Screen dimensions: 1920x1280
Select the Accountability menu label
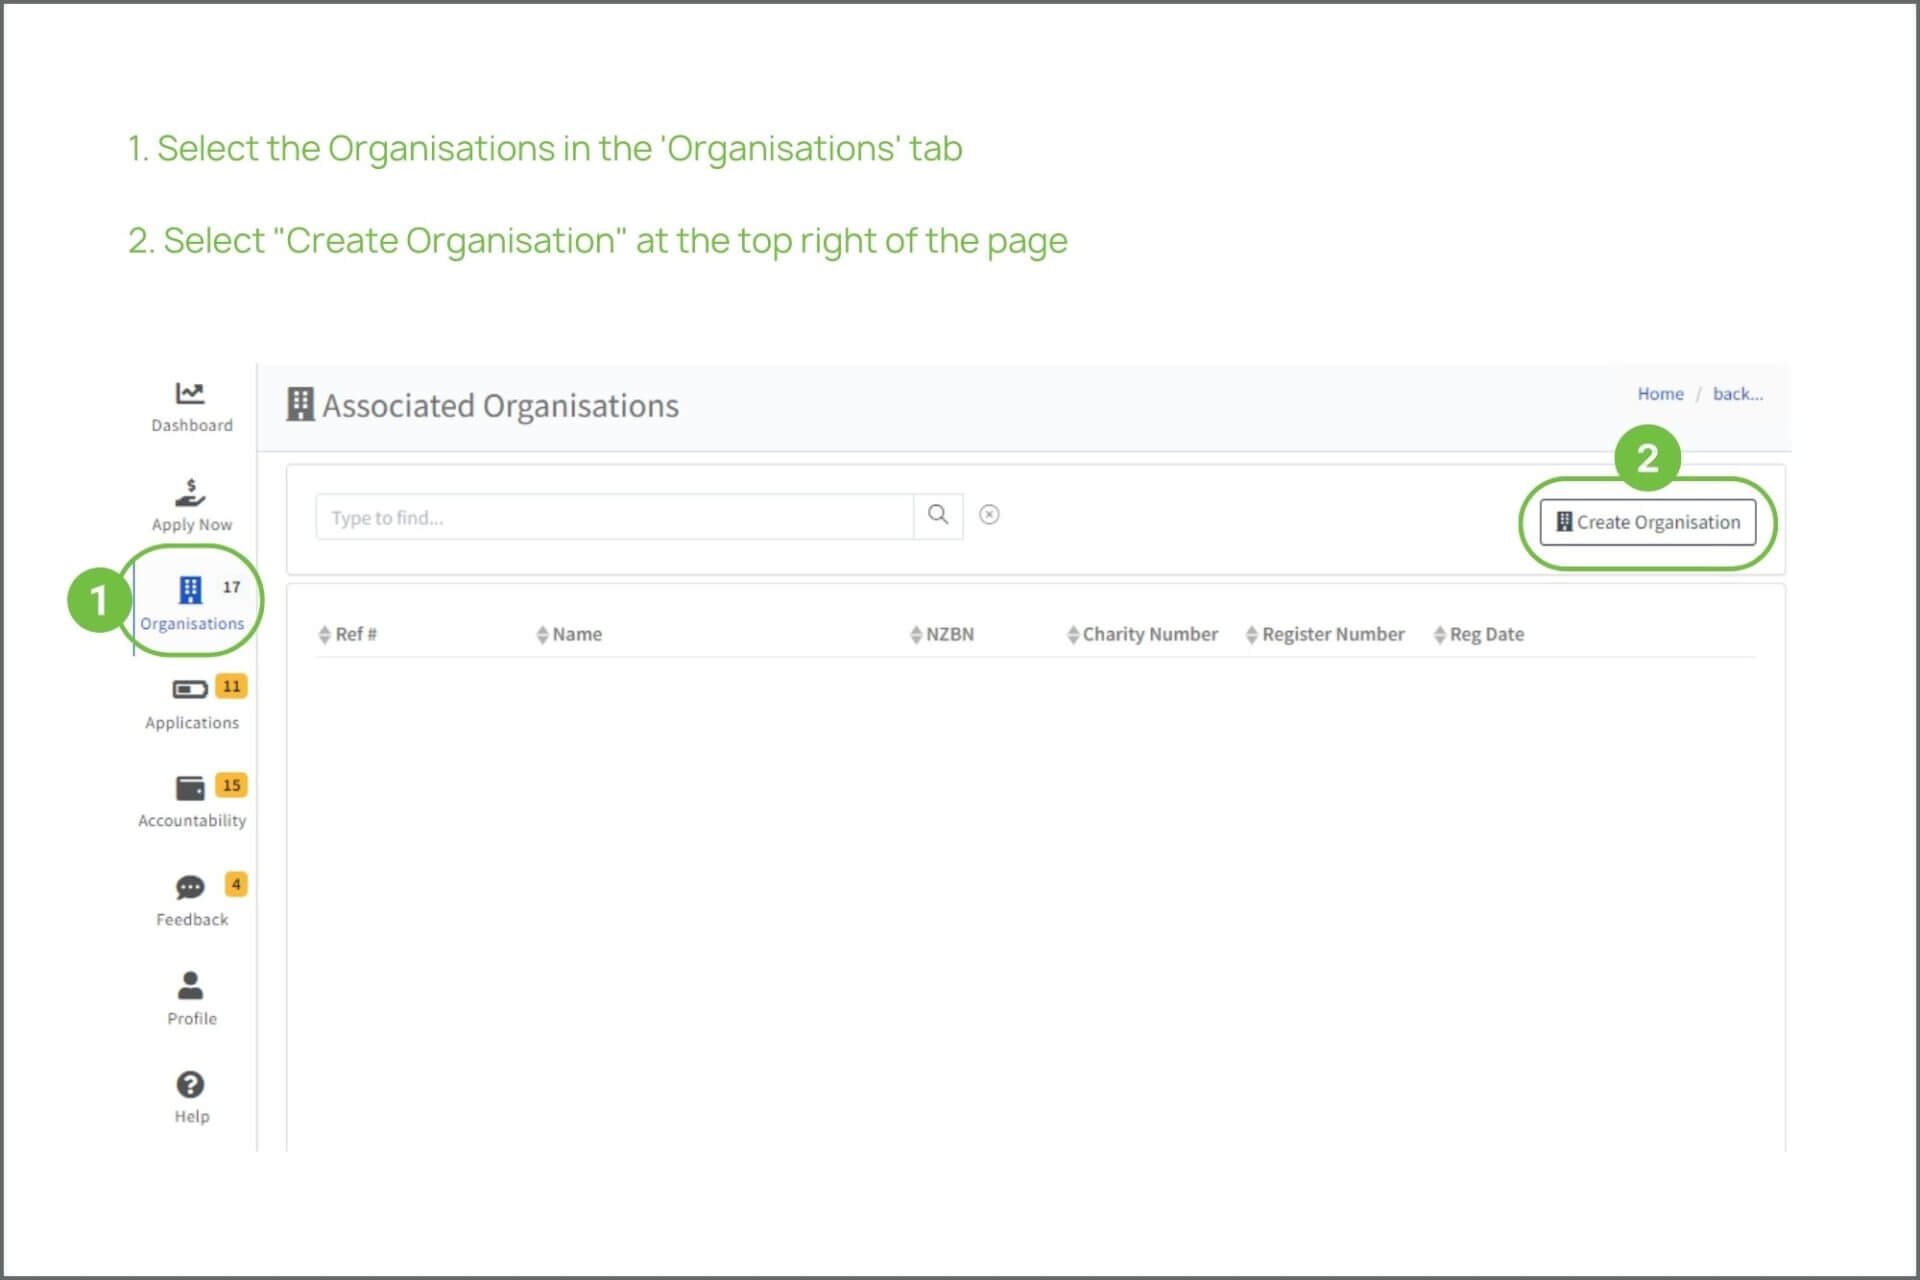pyautogui.click(x=192, y=820)
